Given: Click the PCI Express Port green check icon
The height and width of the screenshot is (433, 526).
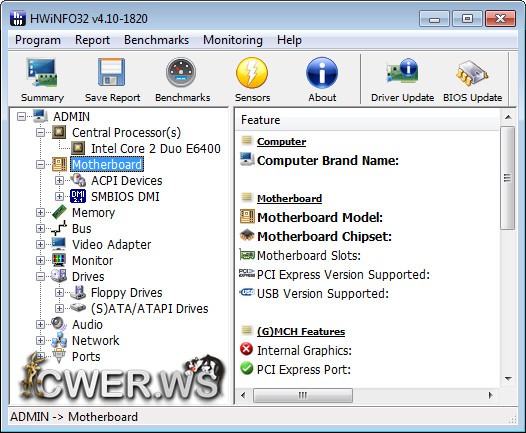Looking at the screenshot, I should tap(247, 368).
